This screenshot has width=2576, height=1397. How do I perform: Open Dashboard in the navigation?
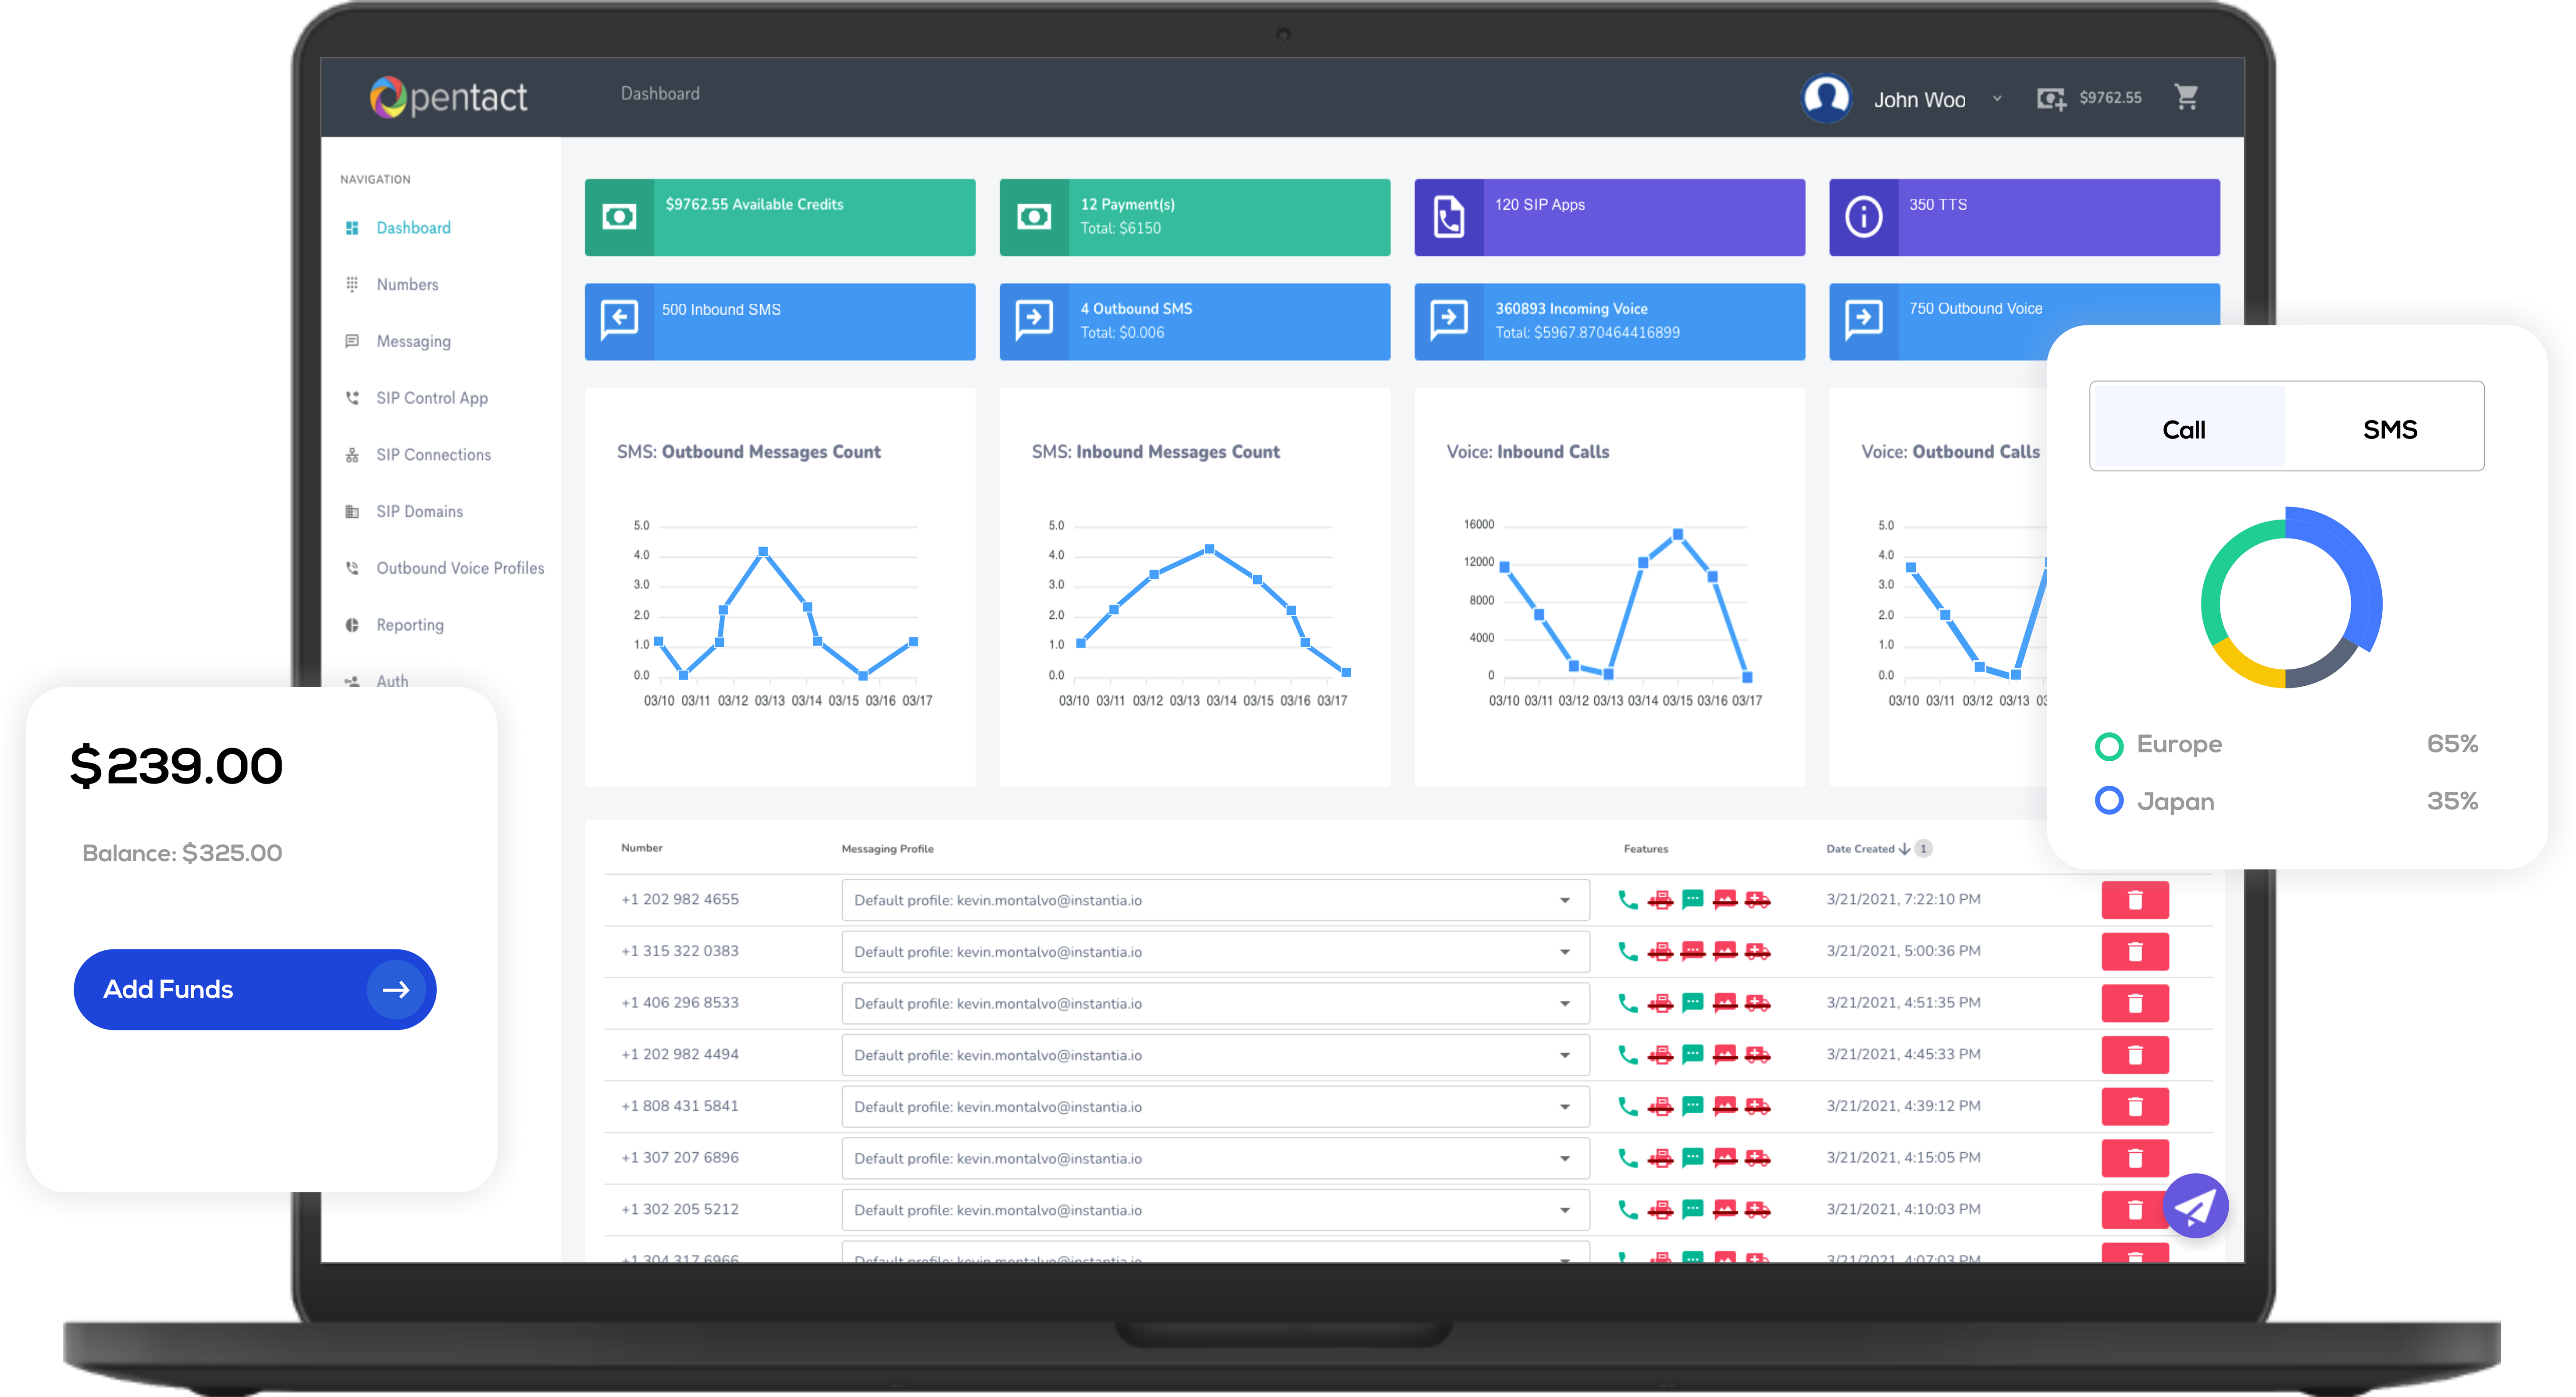point(413,228)
